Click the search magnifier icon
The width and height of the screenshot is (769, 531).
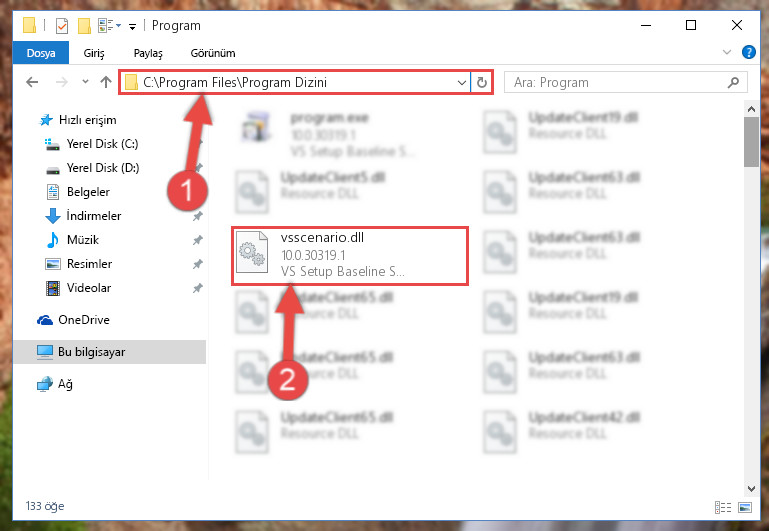tap(733, 82)
